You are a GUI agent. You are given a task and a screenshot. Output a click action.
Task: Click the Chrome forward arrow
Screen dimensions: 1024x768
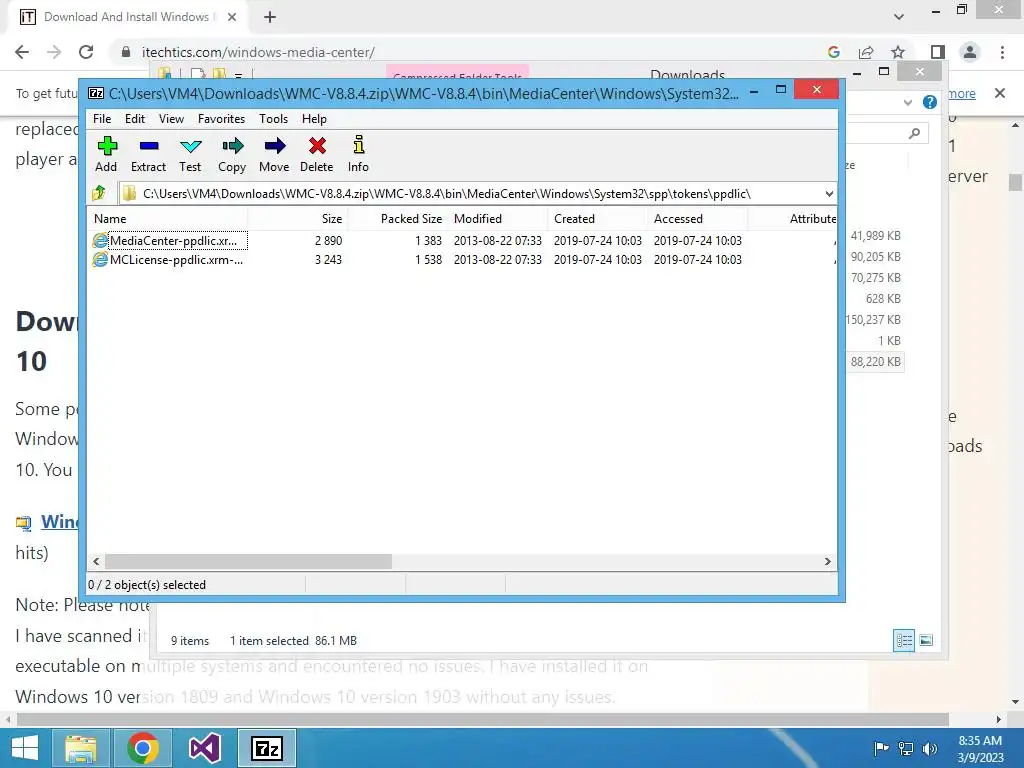point(54,52)
